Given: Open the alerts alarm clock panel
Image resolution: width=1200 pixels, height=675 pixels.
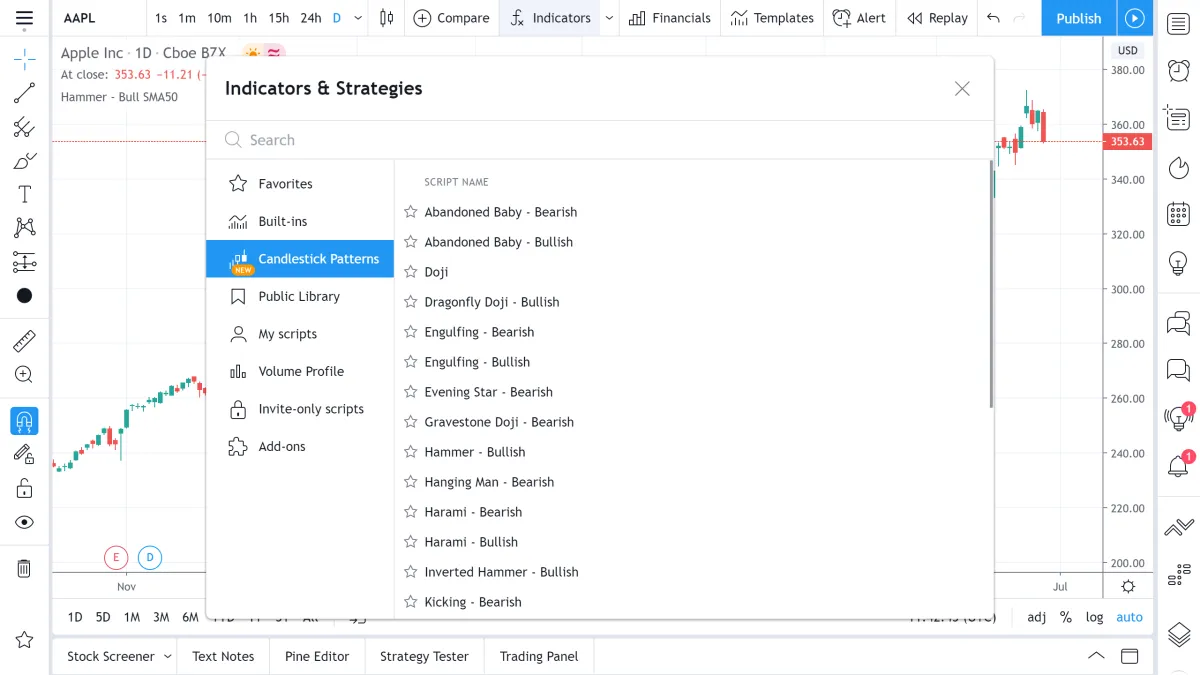Looking at the screenshot, I should coord(1178,70).
